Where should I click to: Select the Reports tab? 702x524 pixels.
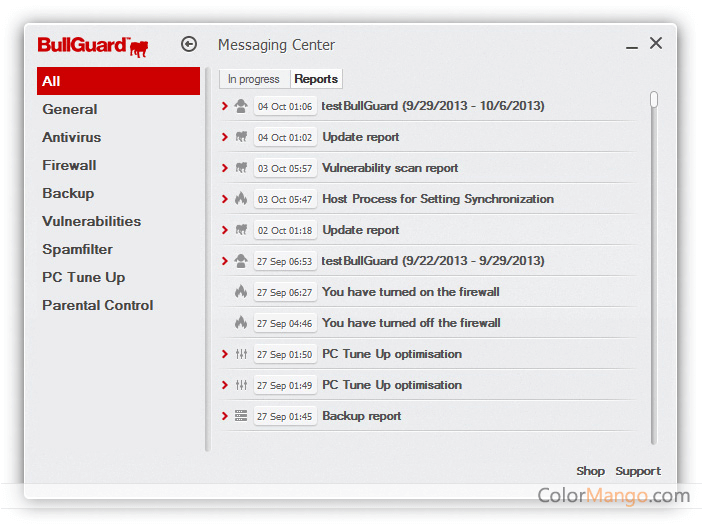316,79
